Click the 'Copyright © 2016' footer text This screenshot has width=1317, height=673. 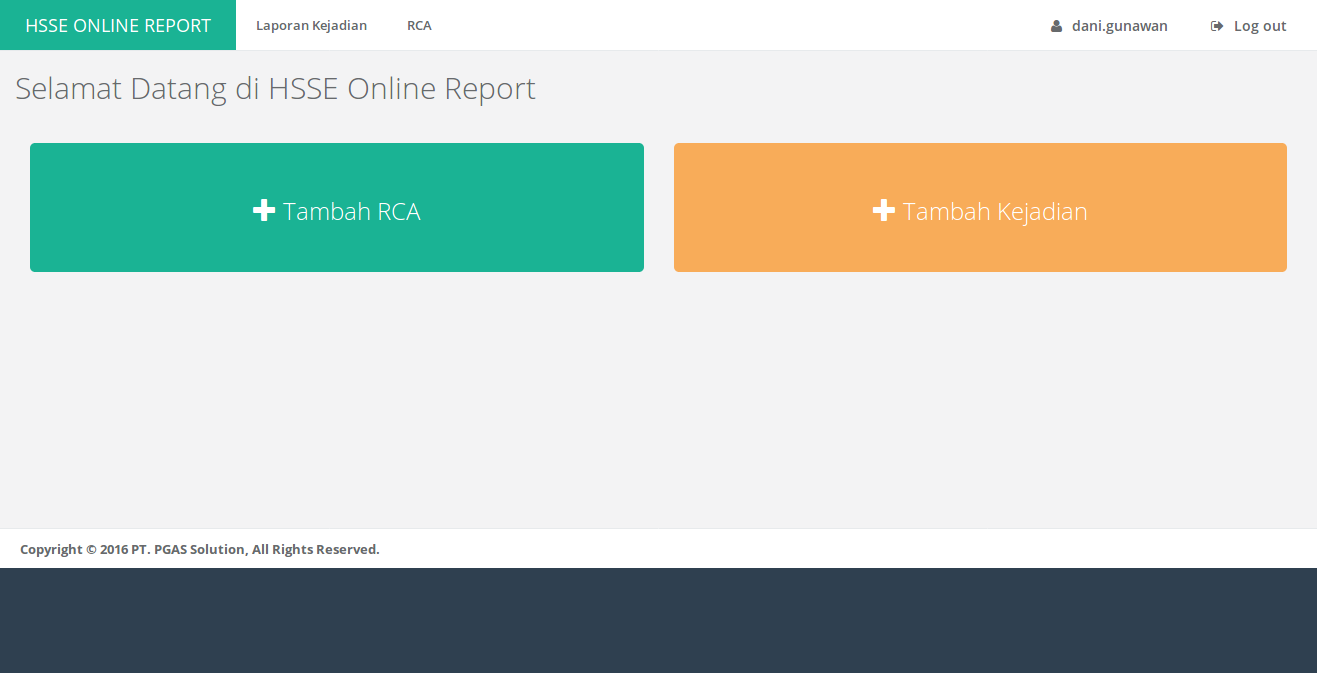pyautogui.click(x=73, y=549)
